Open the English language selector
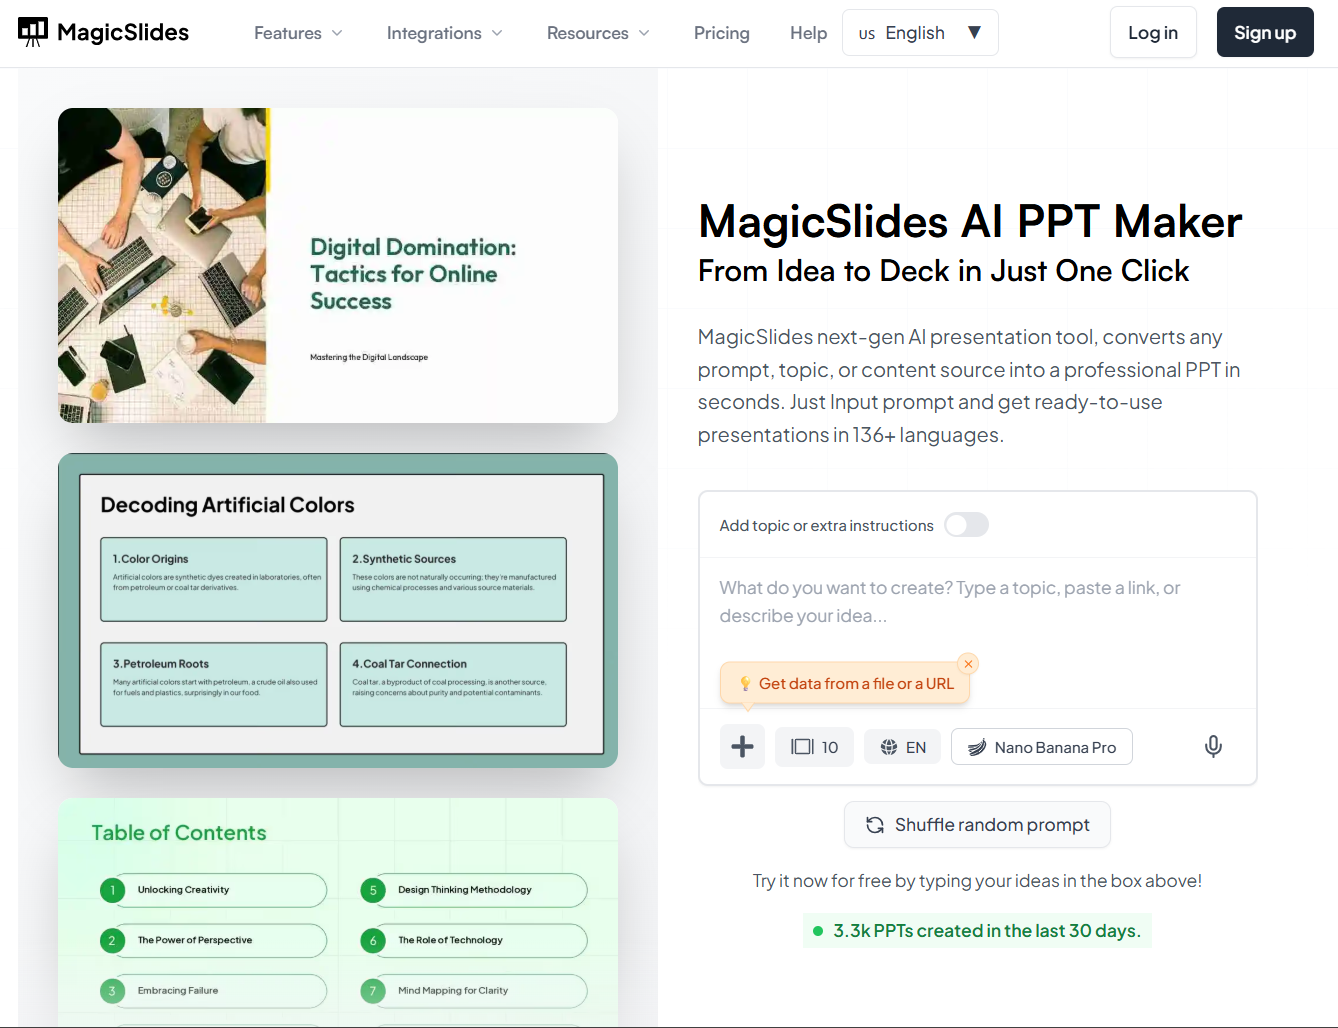This screenshot has width=1338, height=1028. (x=920, y=33)
